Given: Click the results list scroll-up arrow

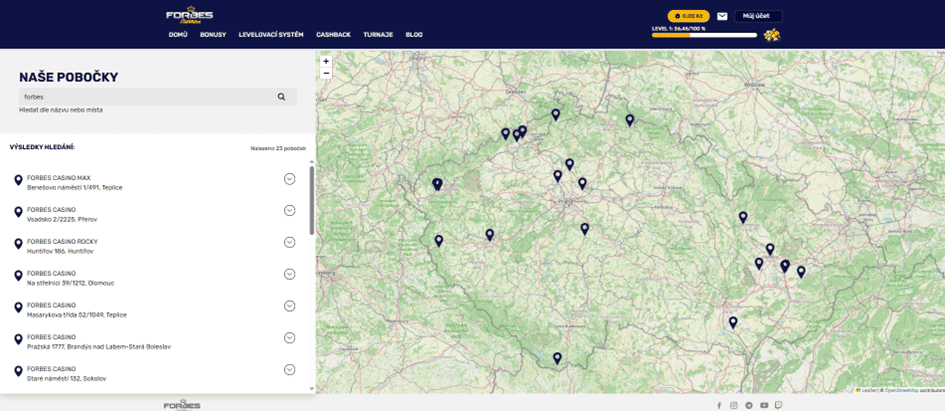Looking at the screenshot, I should pos(312,162).
